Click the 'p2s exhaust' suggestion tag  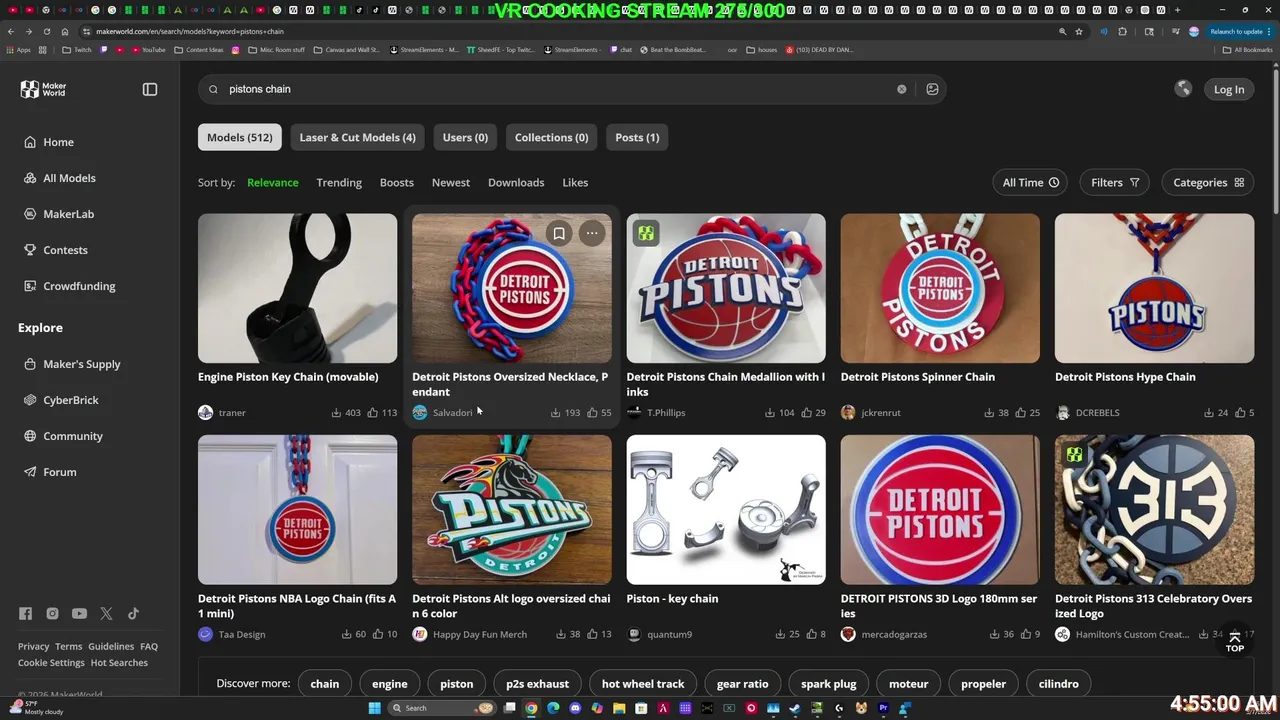(x=537, y=684)
